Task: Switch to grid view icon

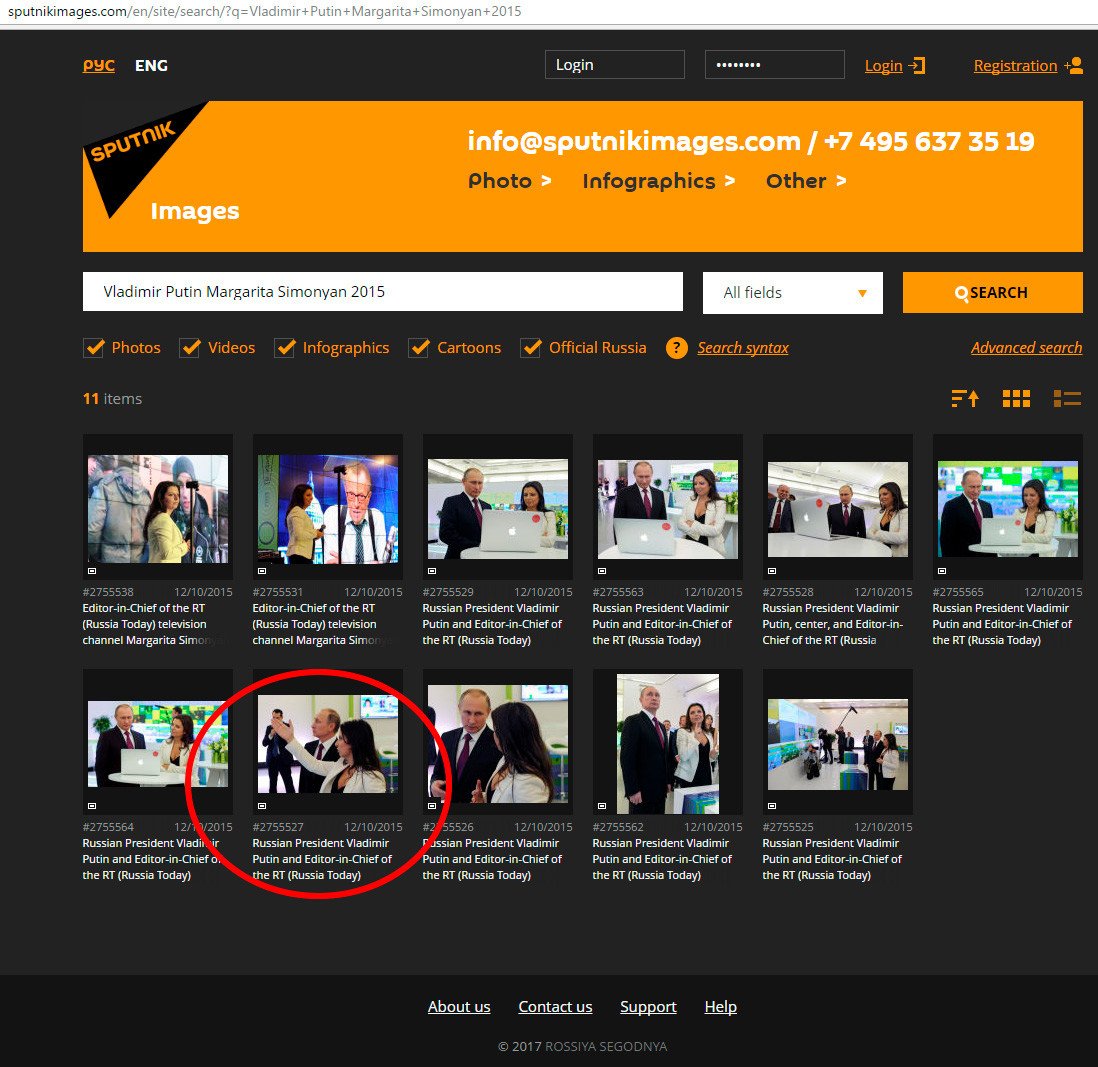Action: click(1015, 398)
